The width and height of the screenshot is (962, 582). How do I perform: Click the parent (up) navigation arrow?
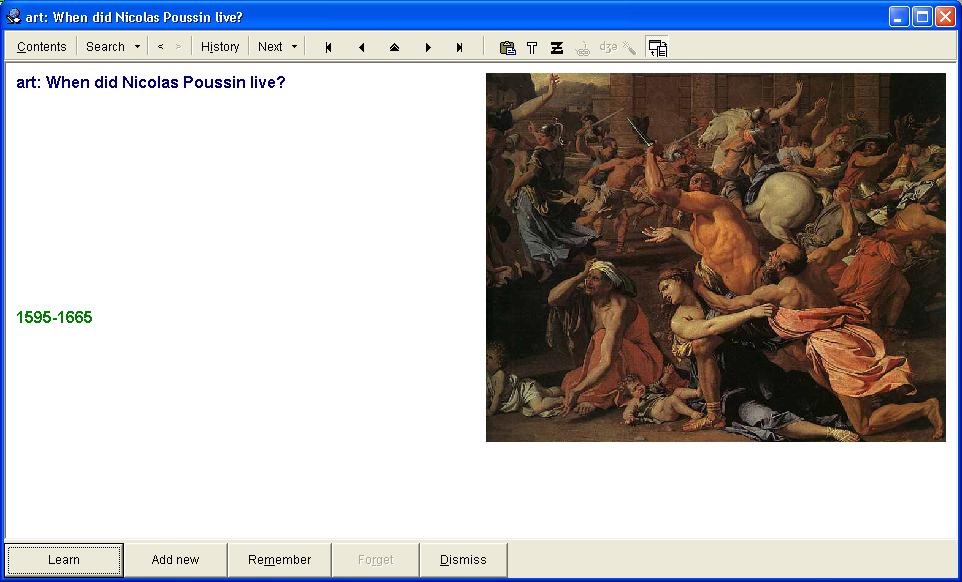394,47
